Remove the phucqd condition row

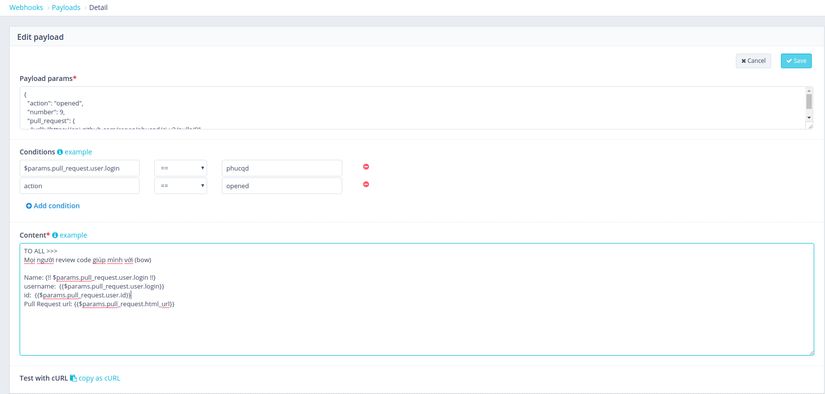pos(366,167)
